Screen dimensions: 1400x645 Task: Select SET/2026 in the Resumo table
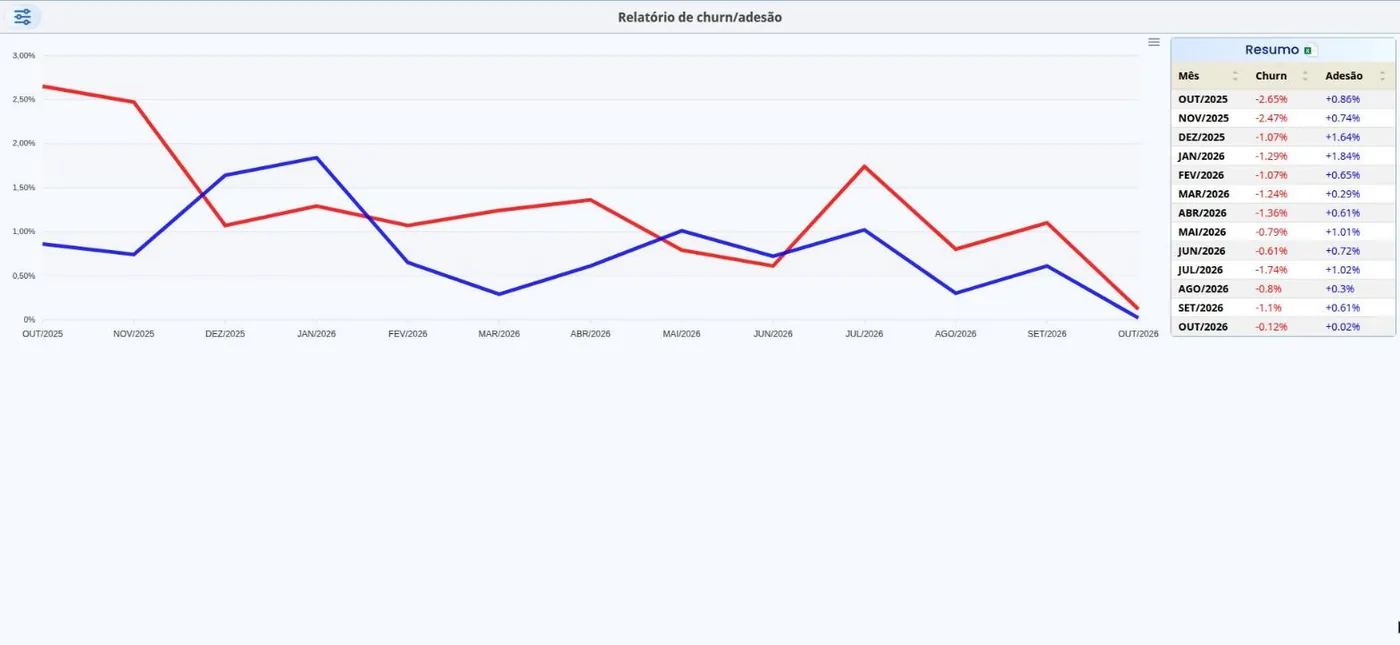(x=1201, y=308)
